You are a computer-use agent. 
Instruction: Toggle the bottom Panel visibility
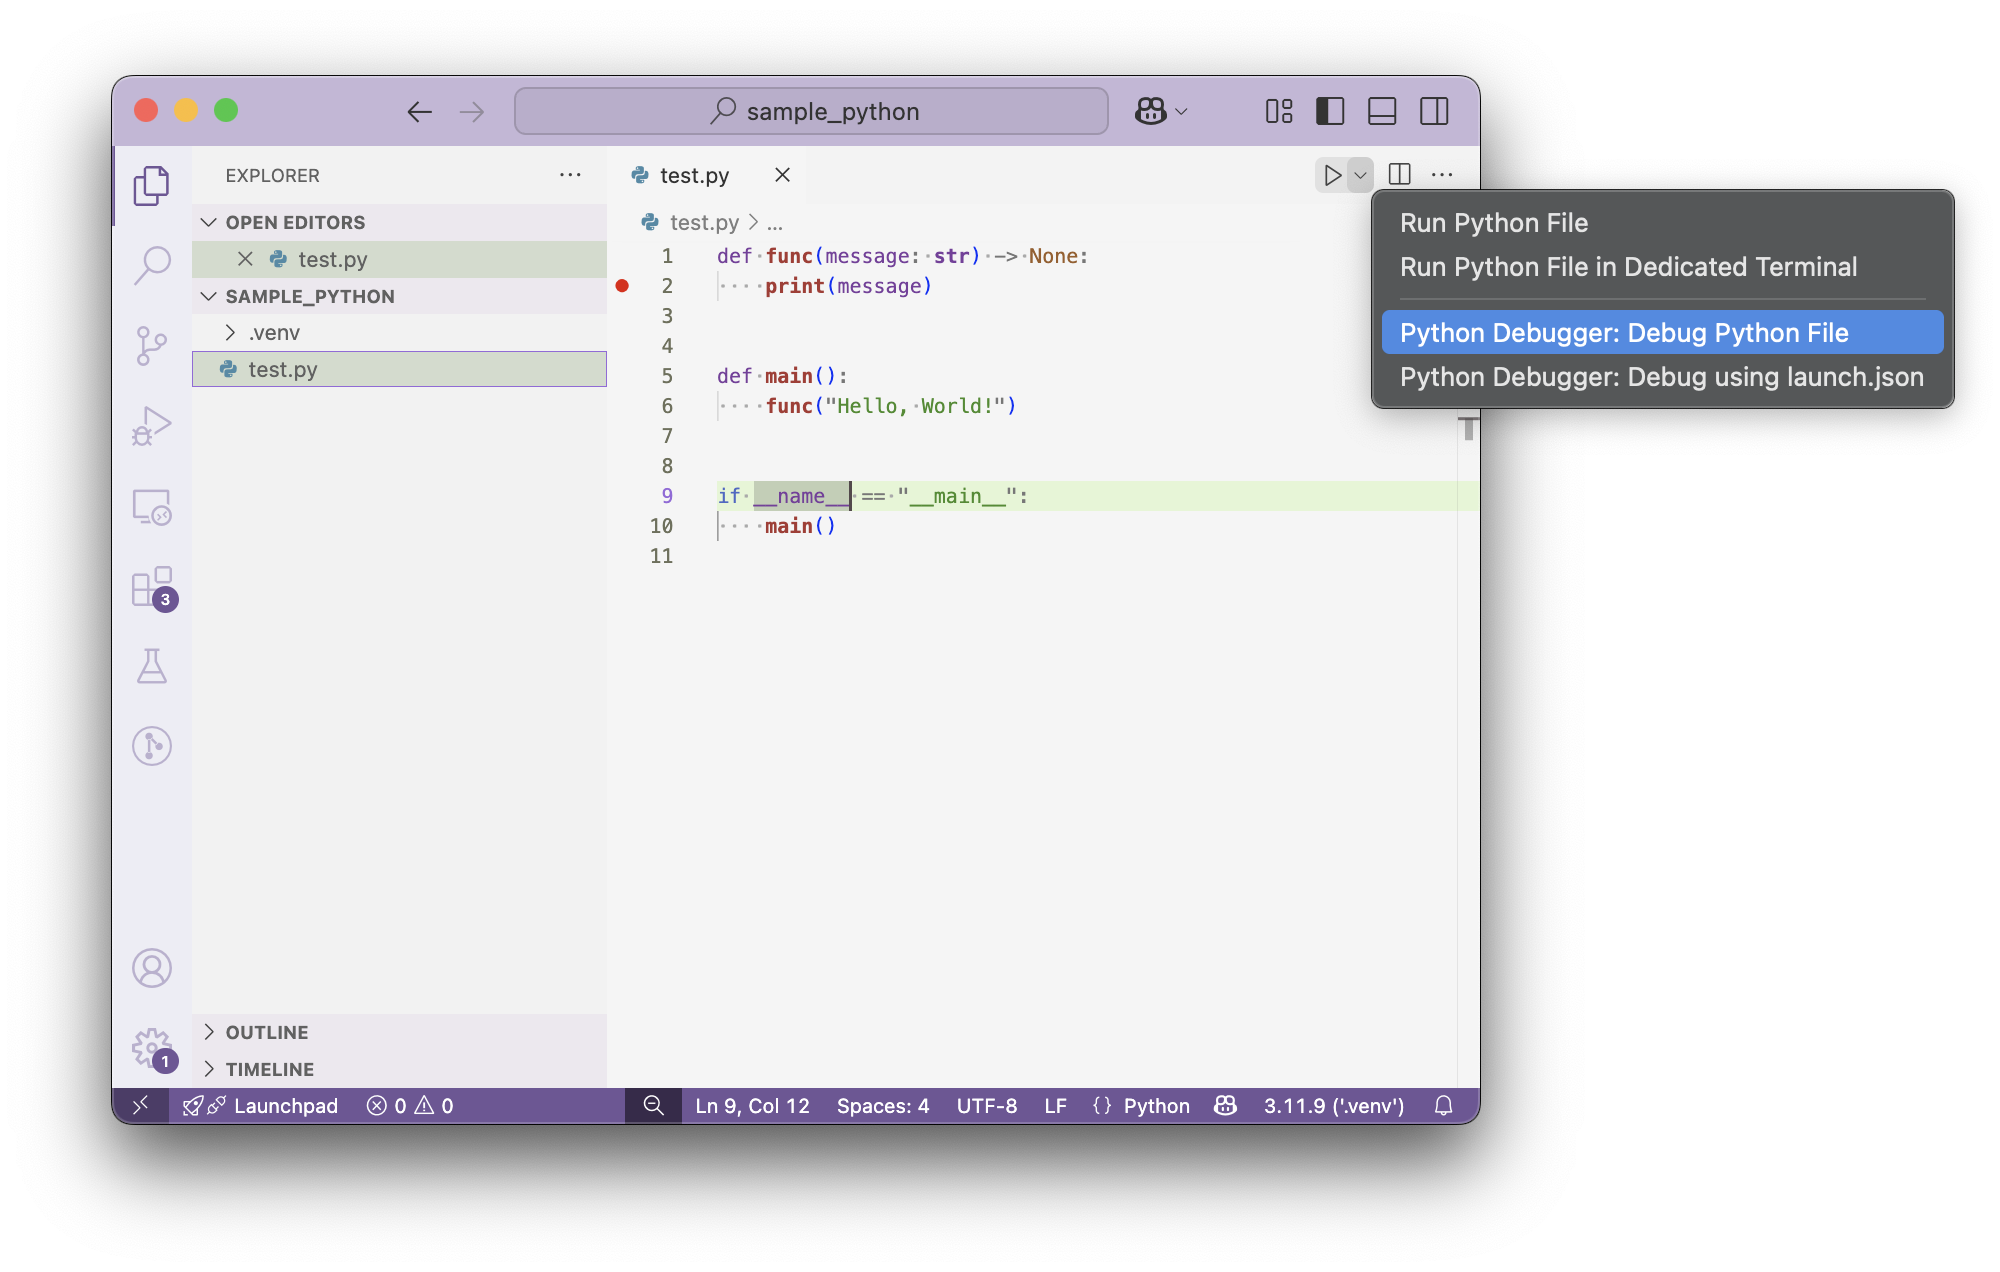1382,111
